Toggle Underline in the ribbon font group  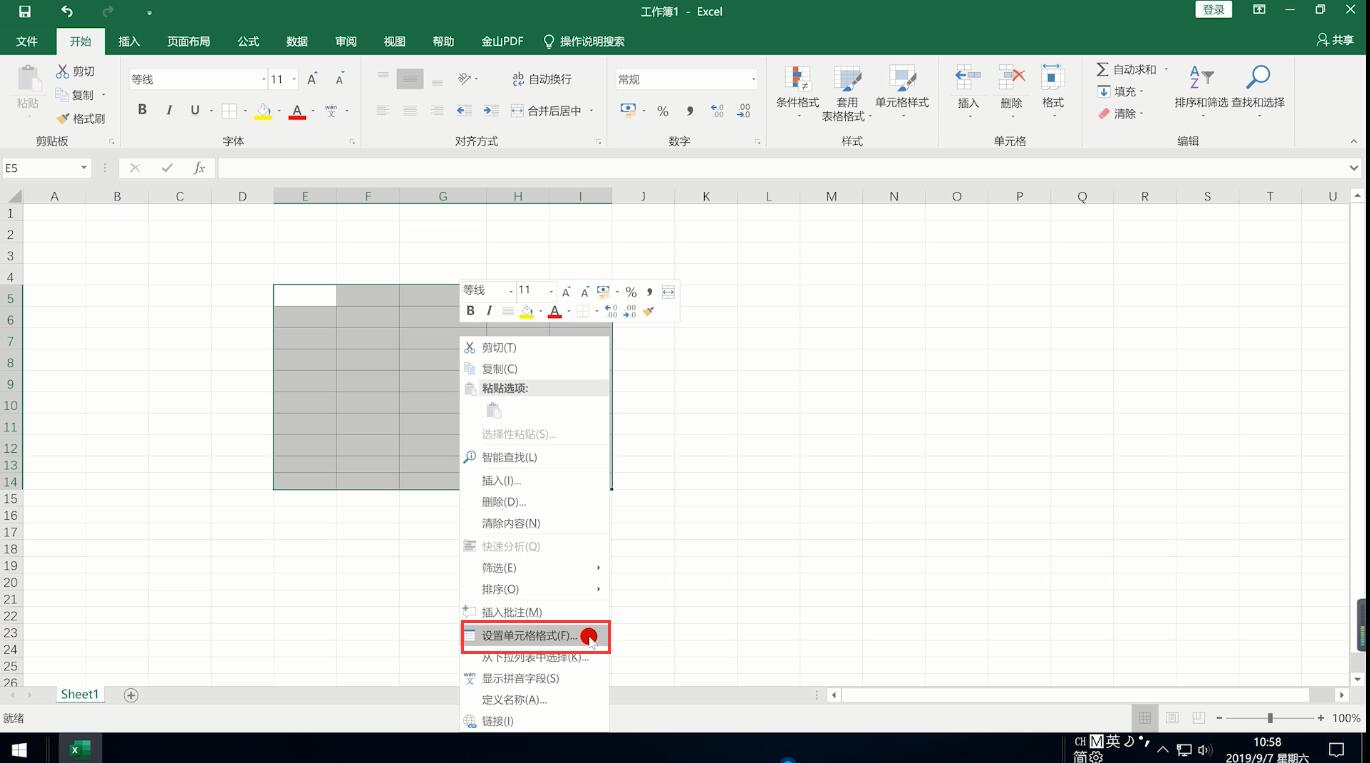(x=195, y=110)
